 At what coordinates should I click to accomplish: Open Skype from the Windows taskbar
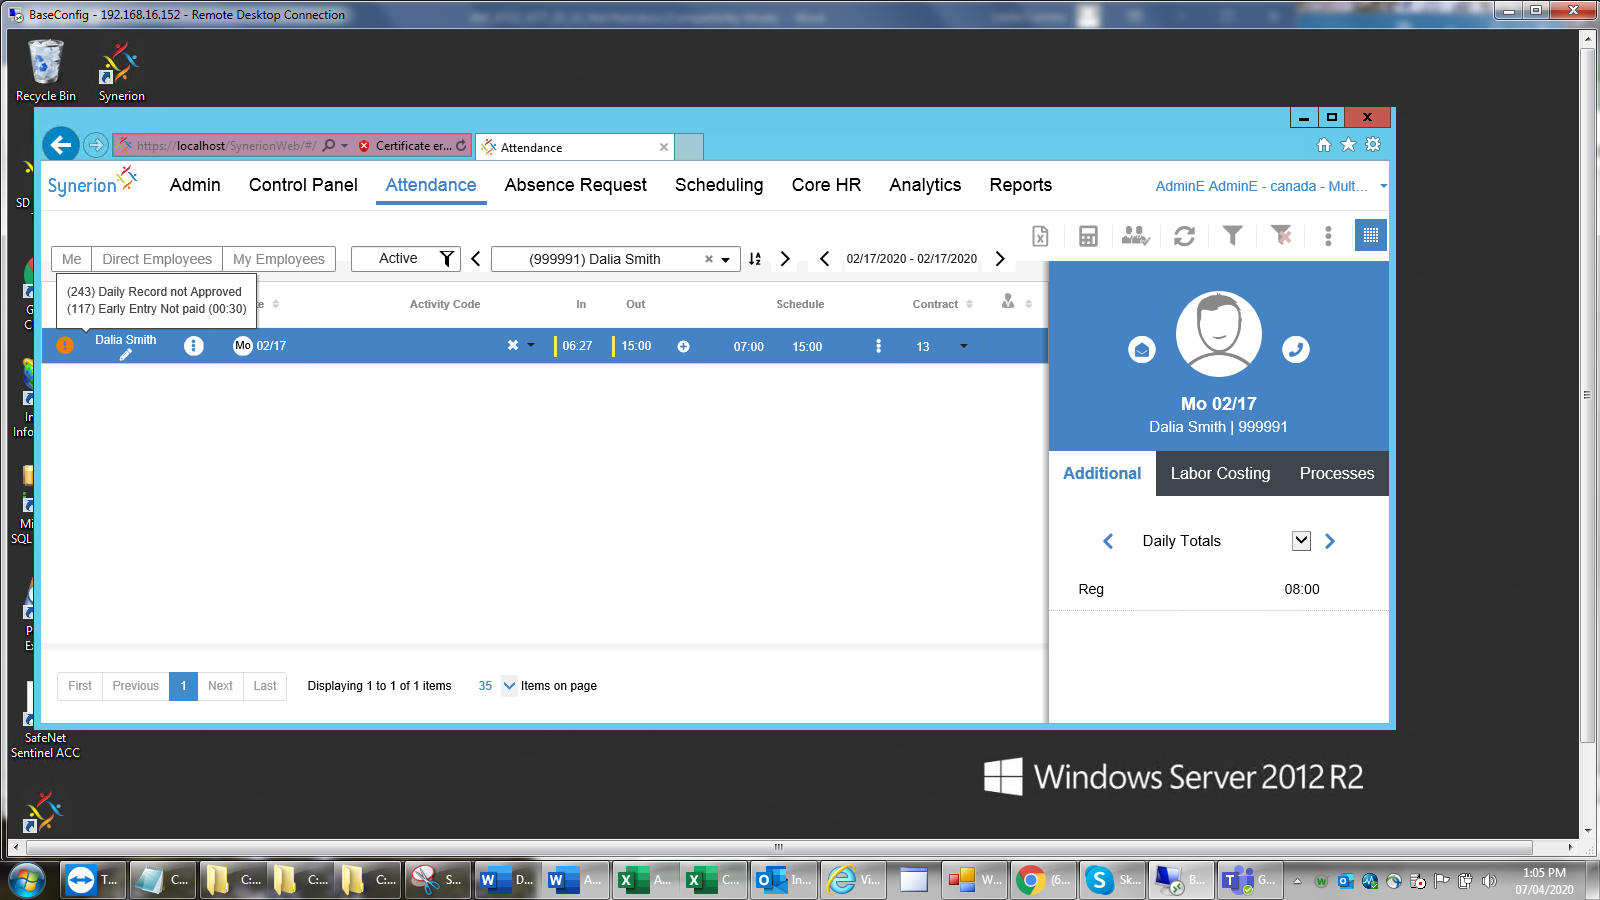point(1111,880)
